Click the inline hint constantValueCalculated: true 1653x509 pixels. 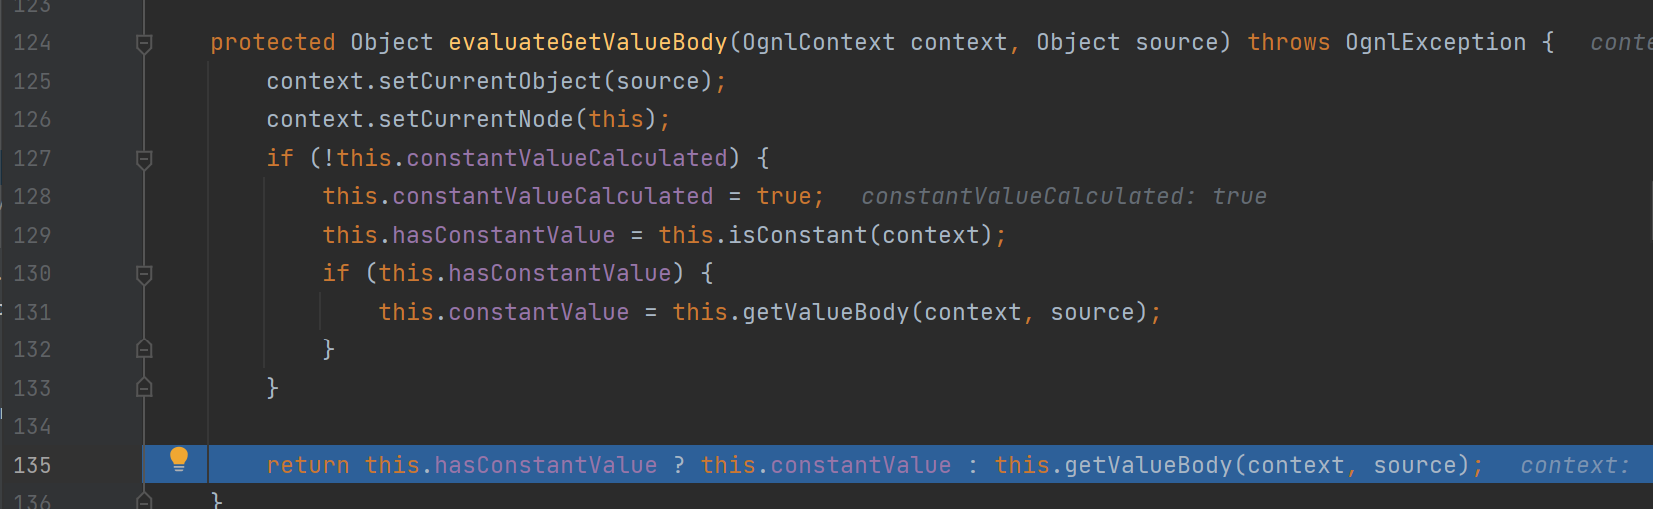tap(1064, 197)
